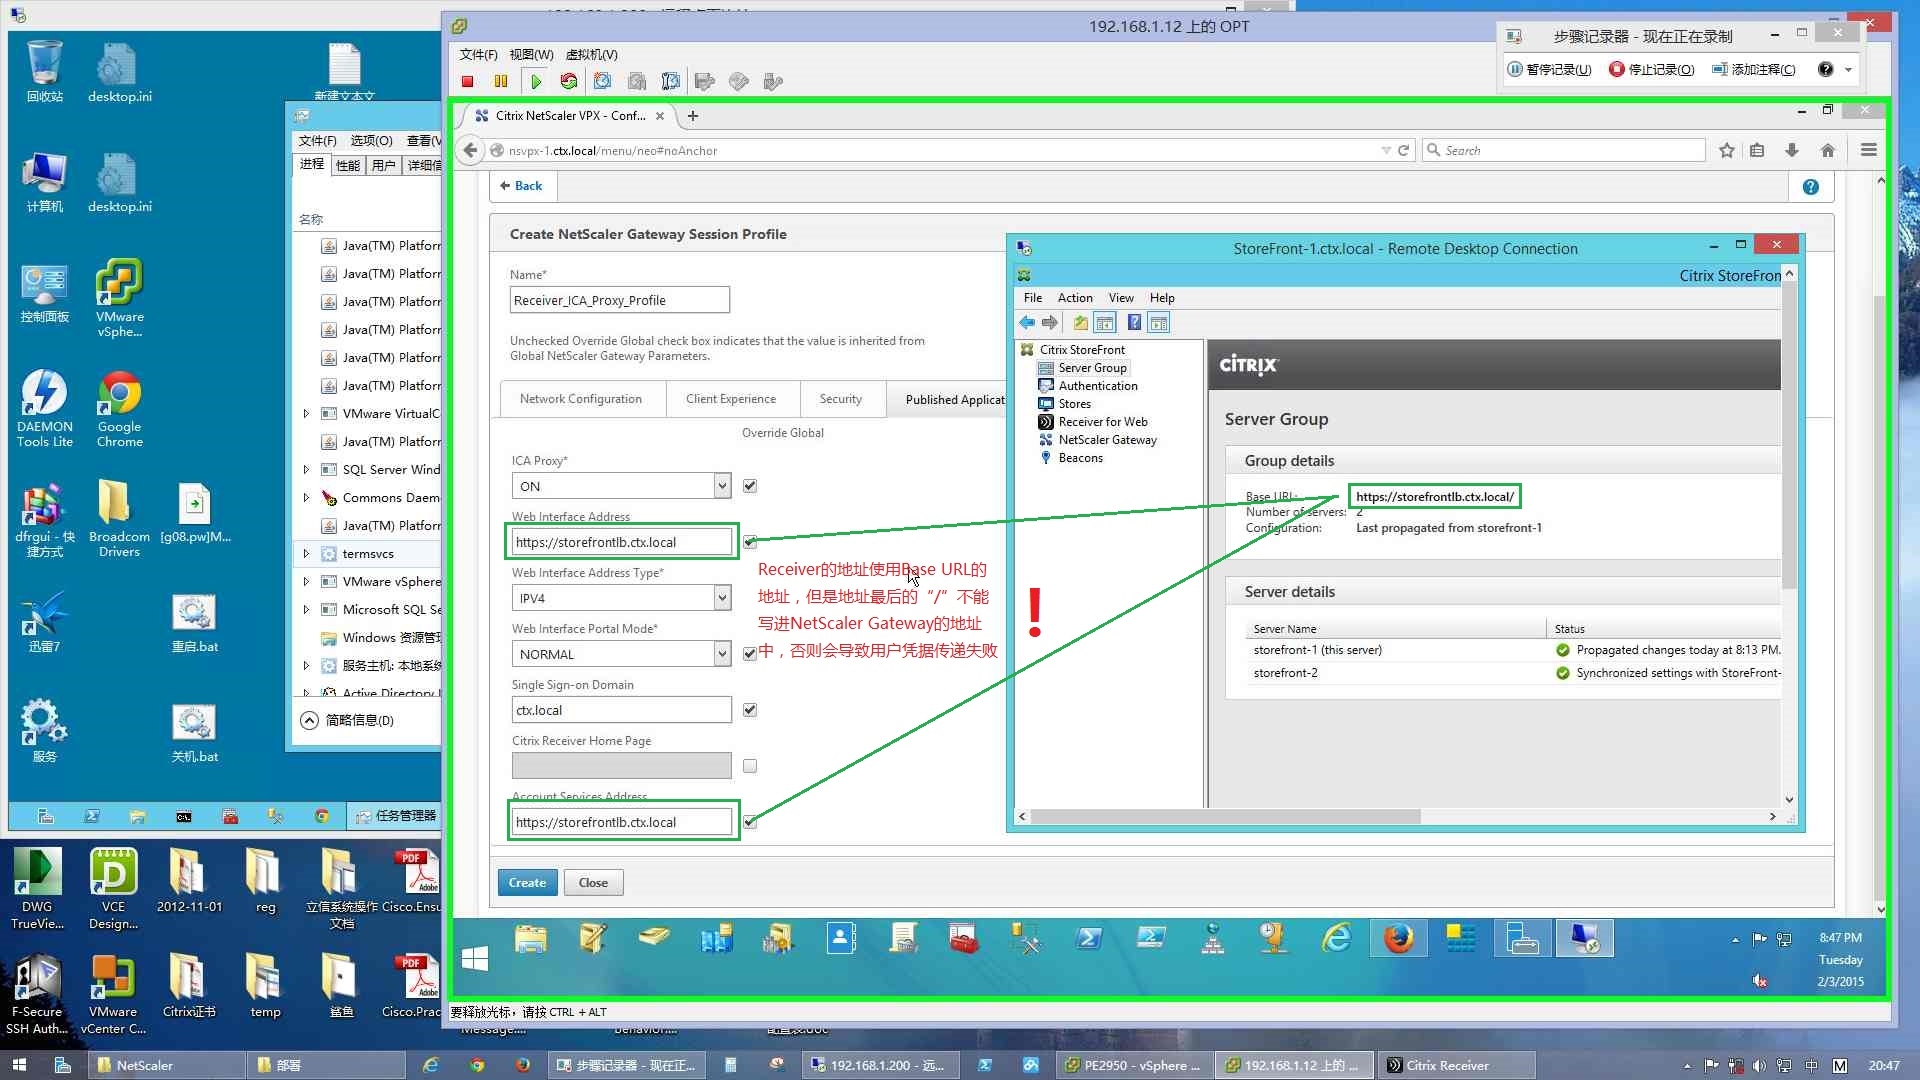Open Google Chrome desktop shortcut
Image resolution: width=1920 pixels, height=1080 pixels.
(x=119, y=408)
